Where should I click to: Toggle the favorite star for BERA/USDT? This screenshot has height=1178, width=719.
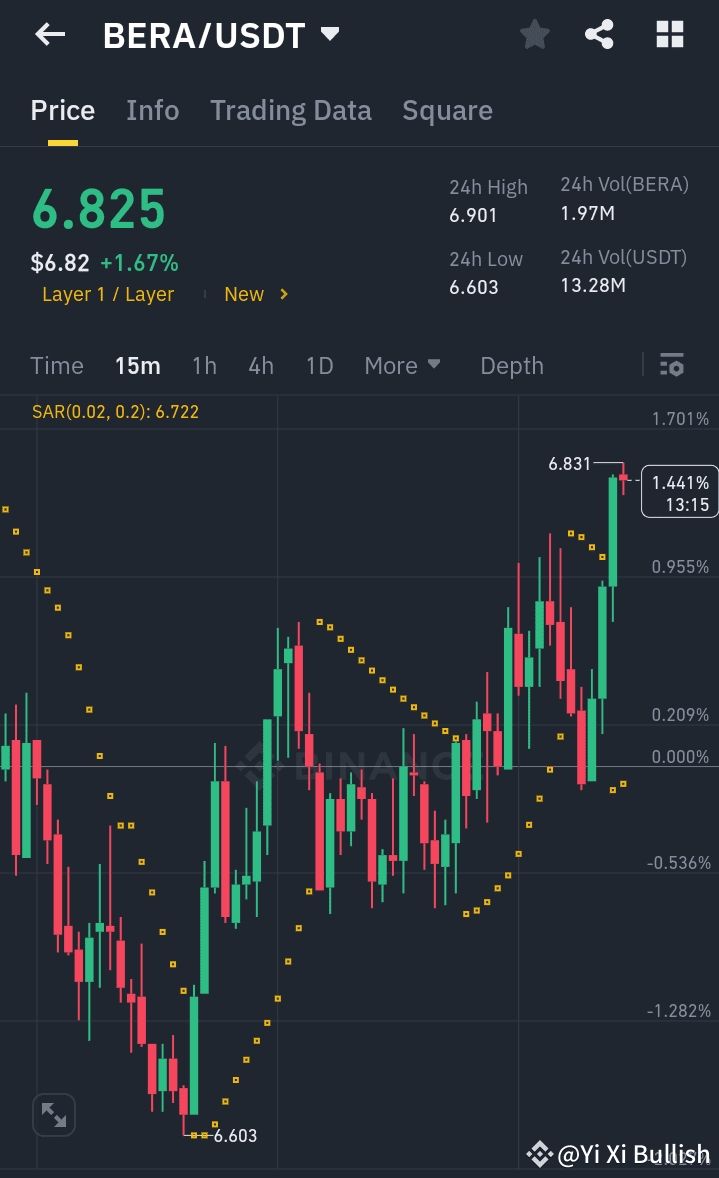[x=534, y=34]
